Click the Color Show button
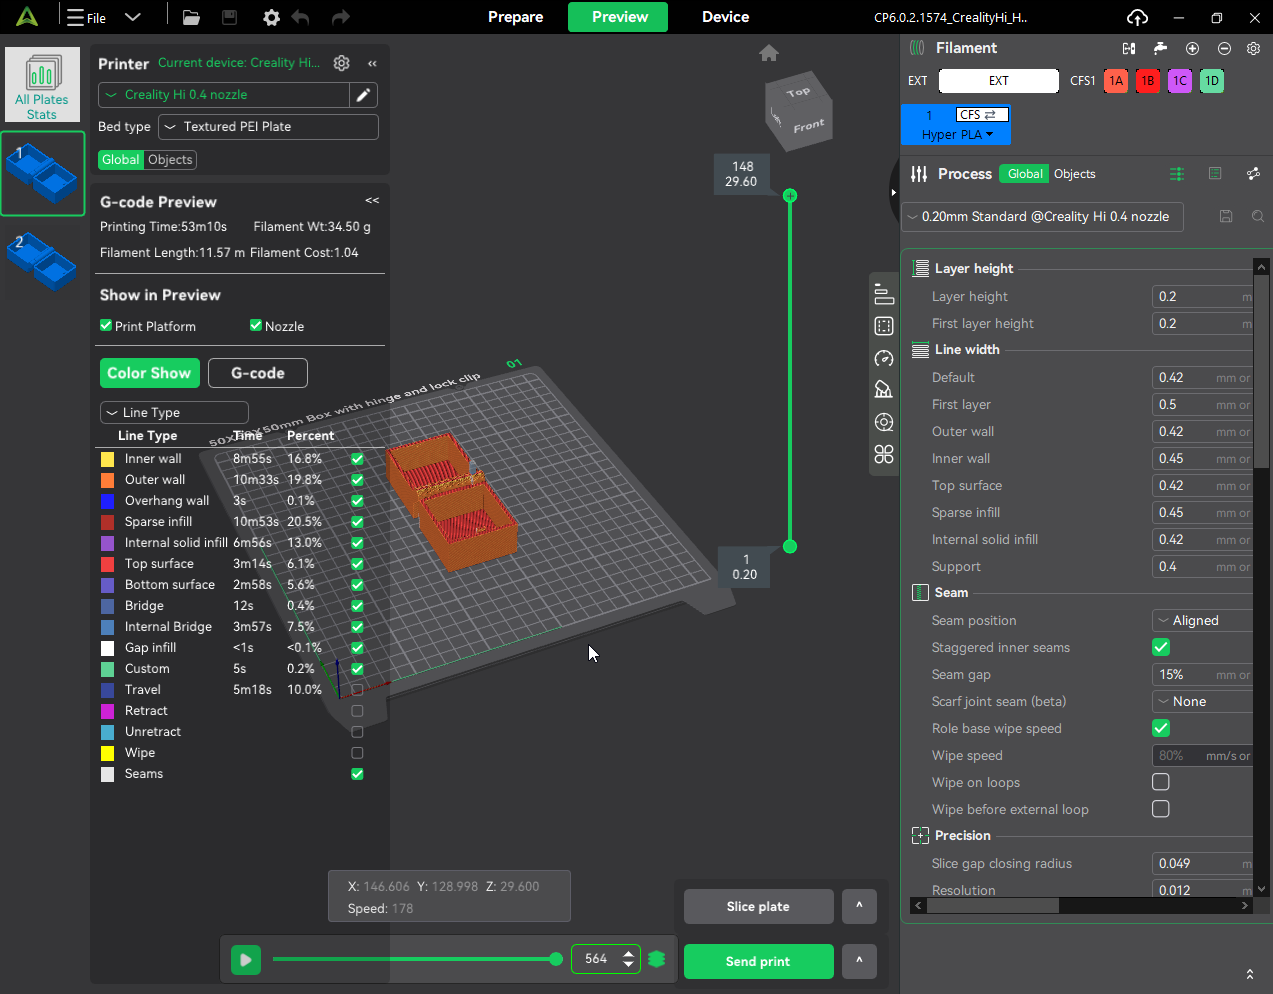1273x994 pixels. click(149, 373)
